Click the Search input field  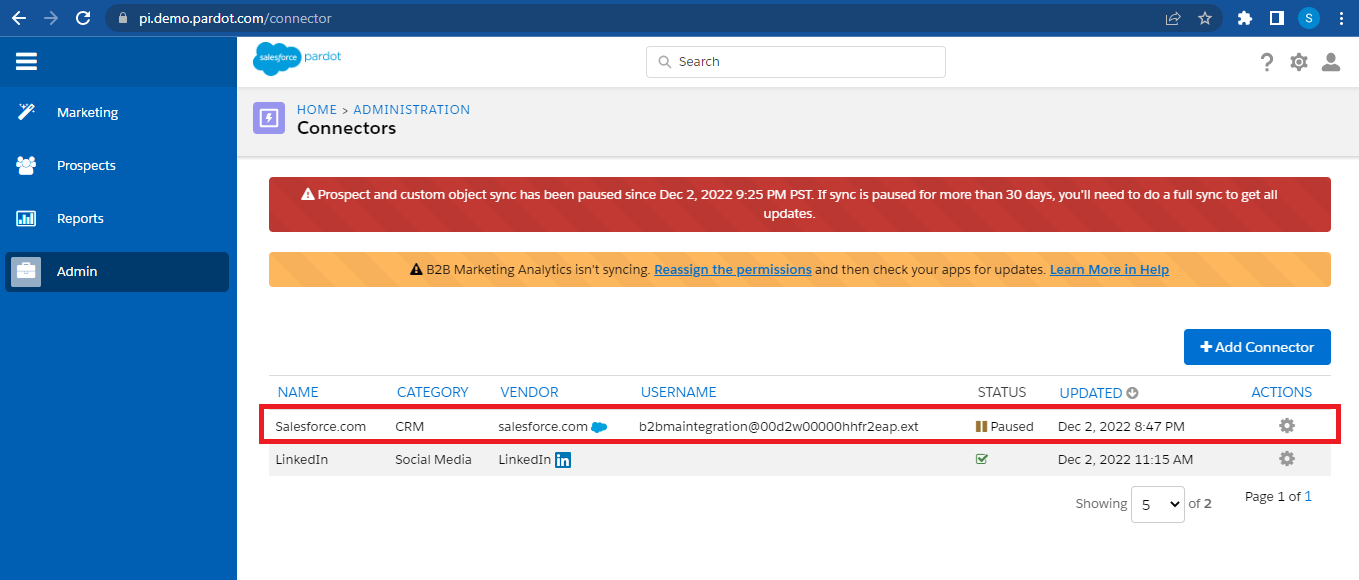coord(796,61)
